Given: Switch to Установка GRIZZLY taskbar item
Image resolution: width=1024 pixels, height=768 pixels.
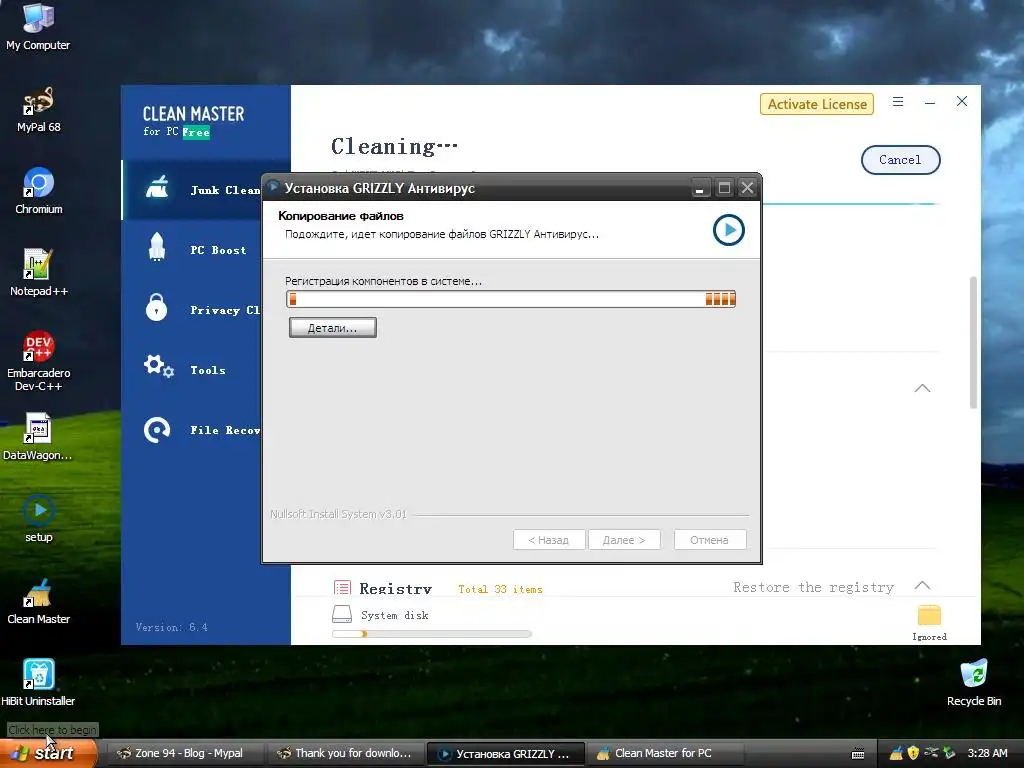Looking at the screenshot, I should 506,753.
